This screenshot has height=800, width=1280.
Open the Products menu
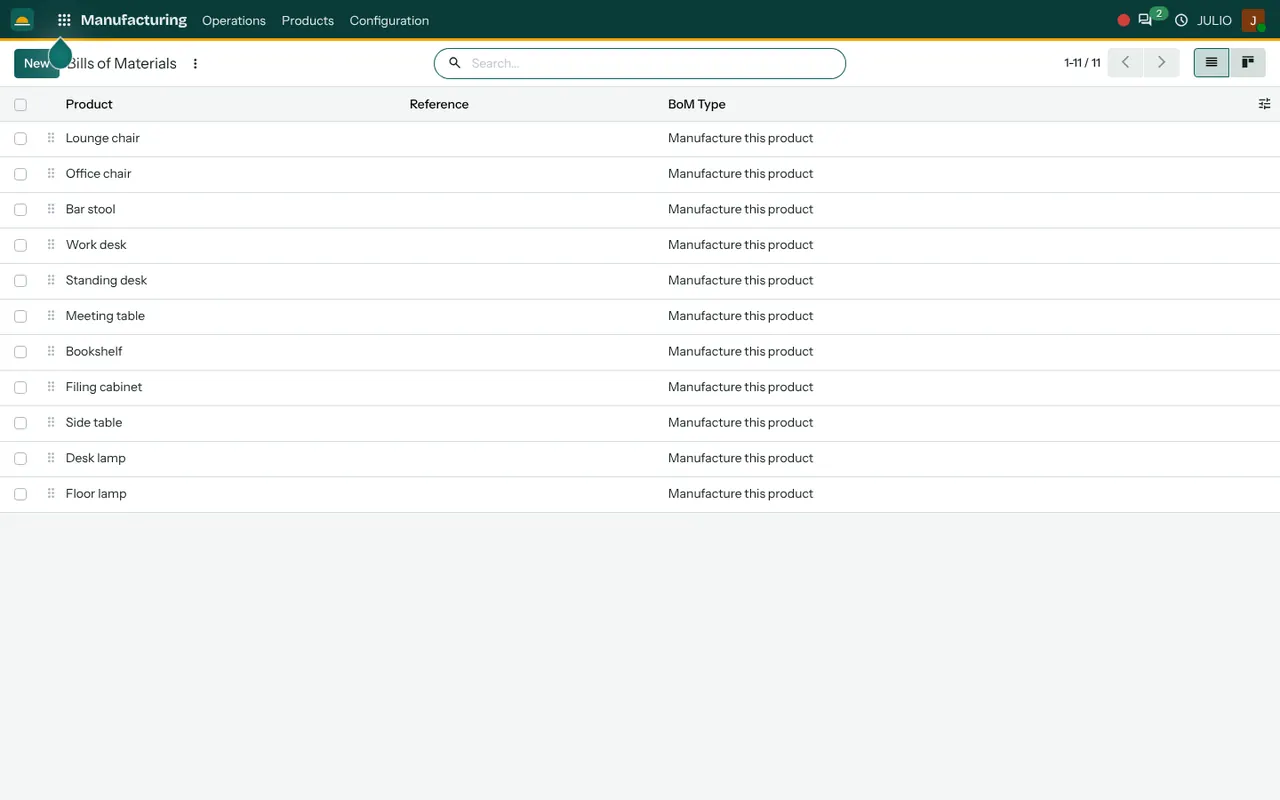(x=308, y=20)
